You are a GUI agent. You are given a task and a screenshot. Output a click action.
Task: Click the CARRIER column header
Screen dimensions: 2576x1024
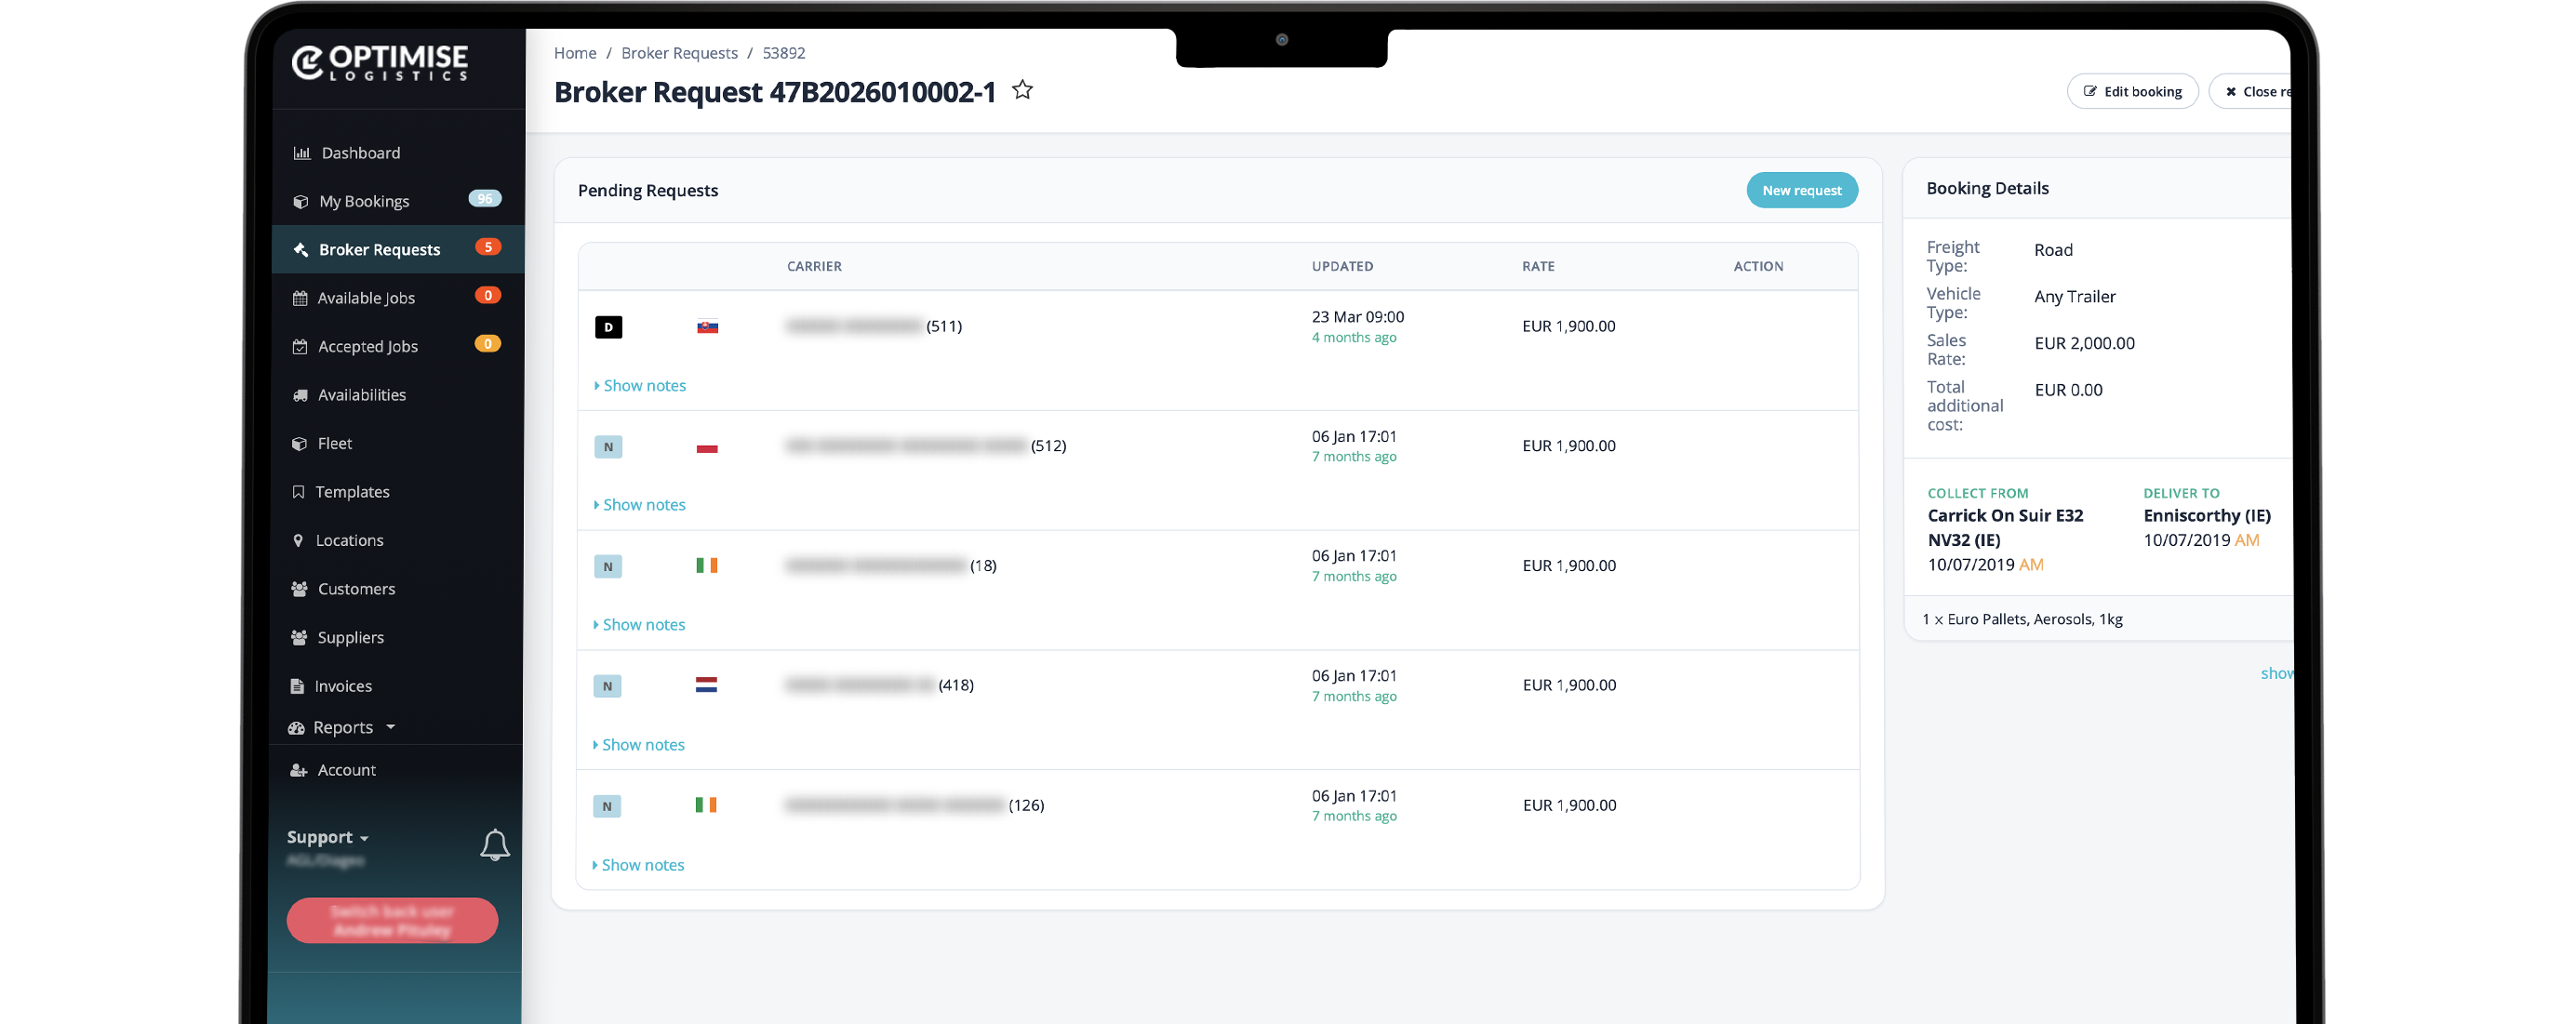coord(814,266)
